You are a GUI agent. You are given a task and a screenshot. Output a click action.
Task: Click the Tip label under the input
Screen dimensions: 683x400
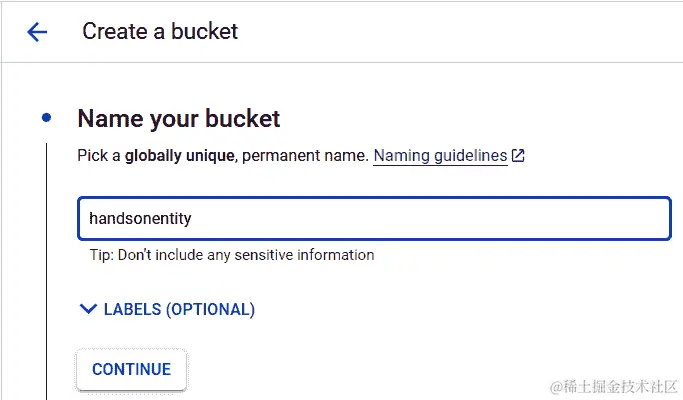pyautogui.click(x=101, y=255)
